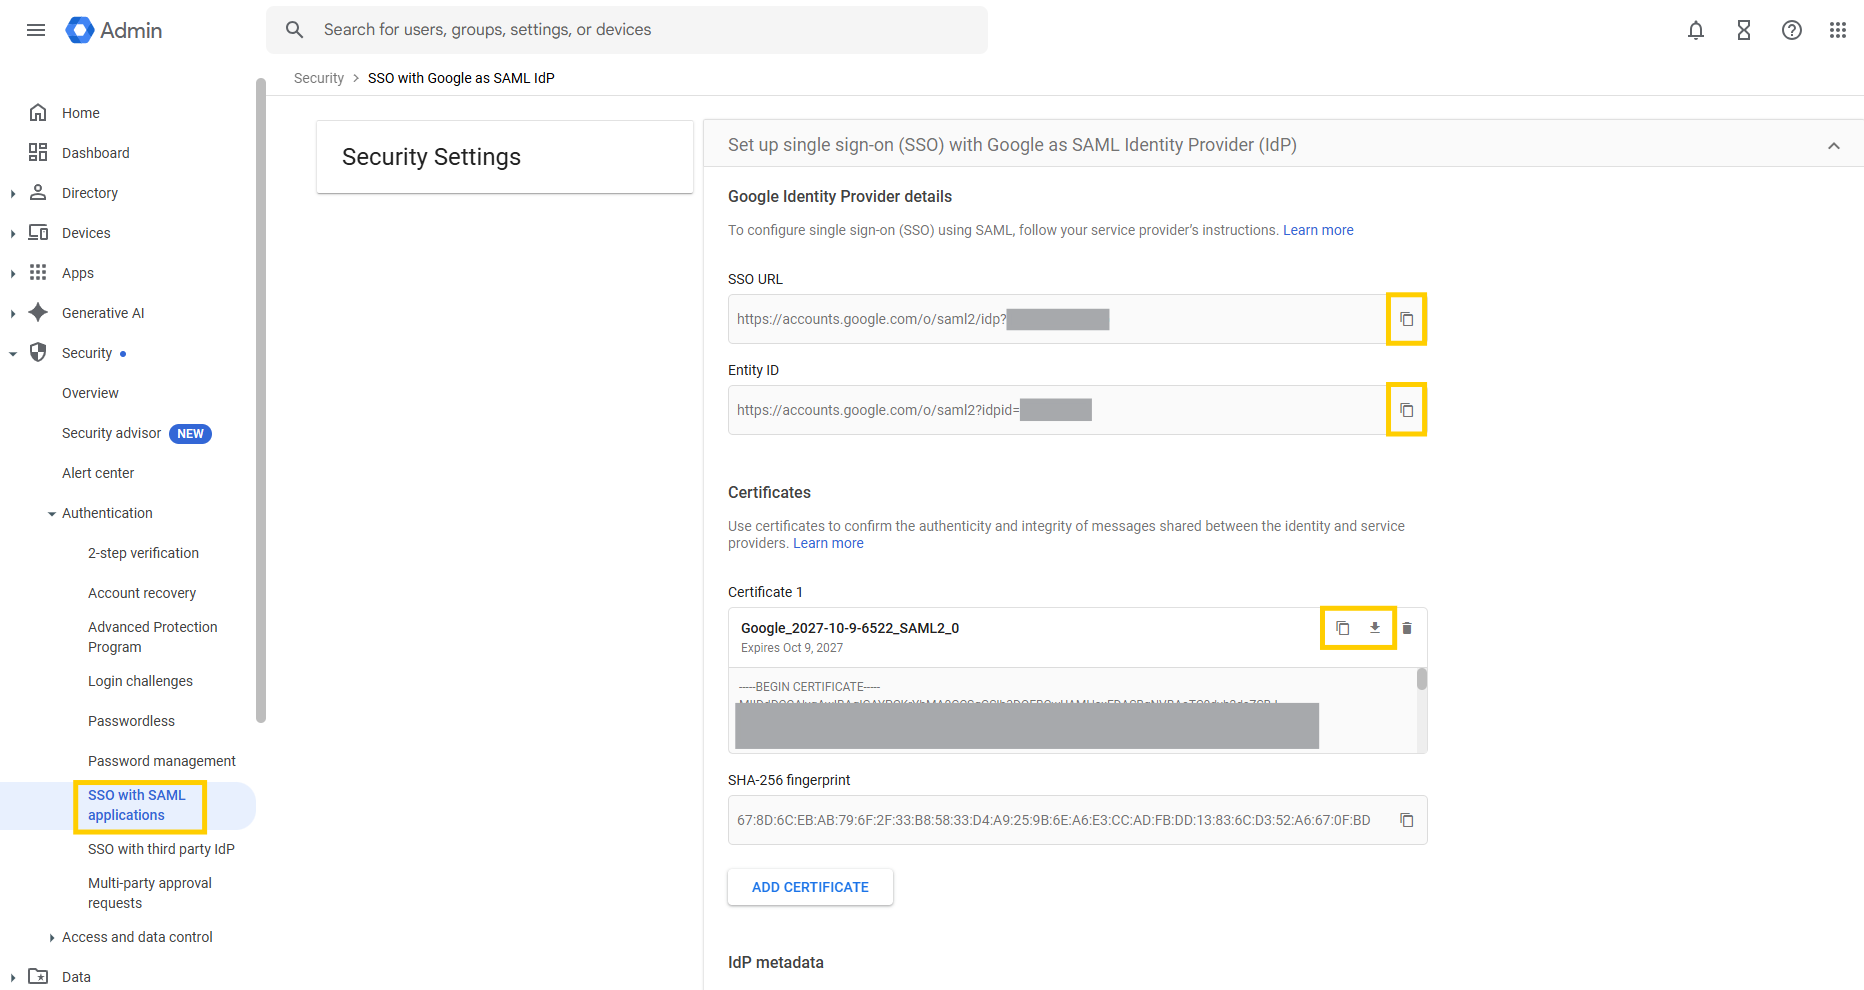Expand the Directory section arrow
Screen dimensions: 1864x990
tap(12, 194)
